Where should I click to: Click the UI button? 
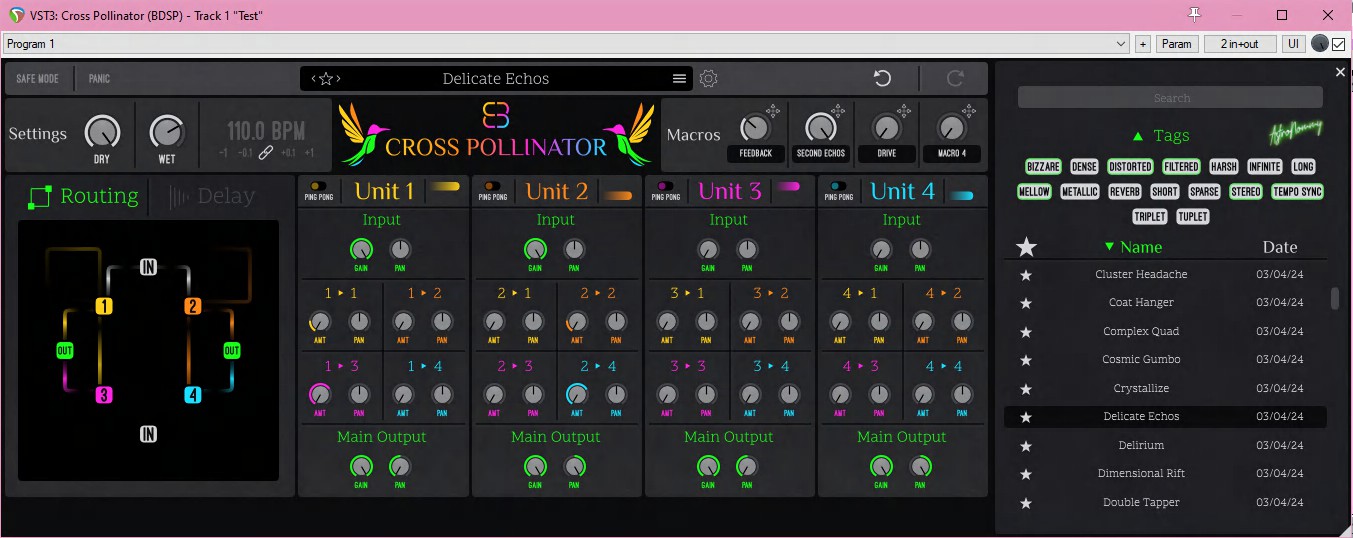pyautogui.click(x=1294, y=44)
